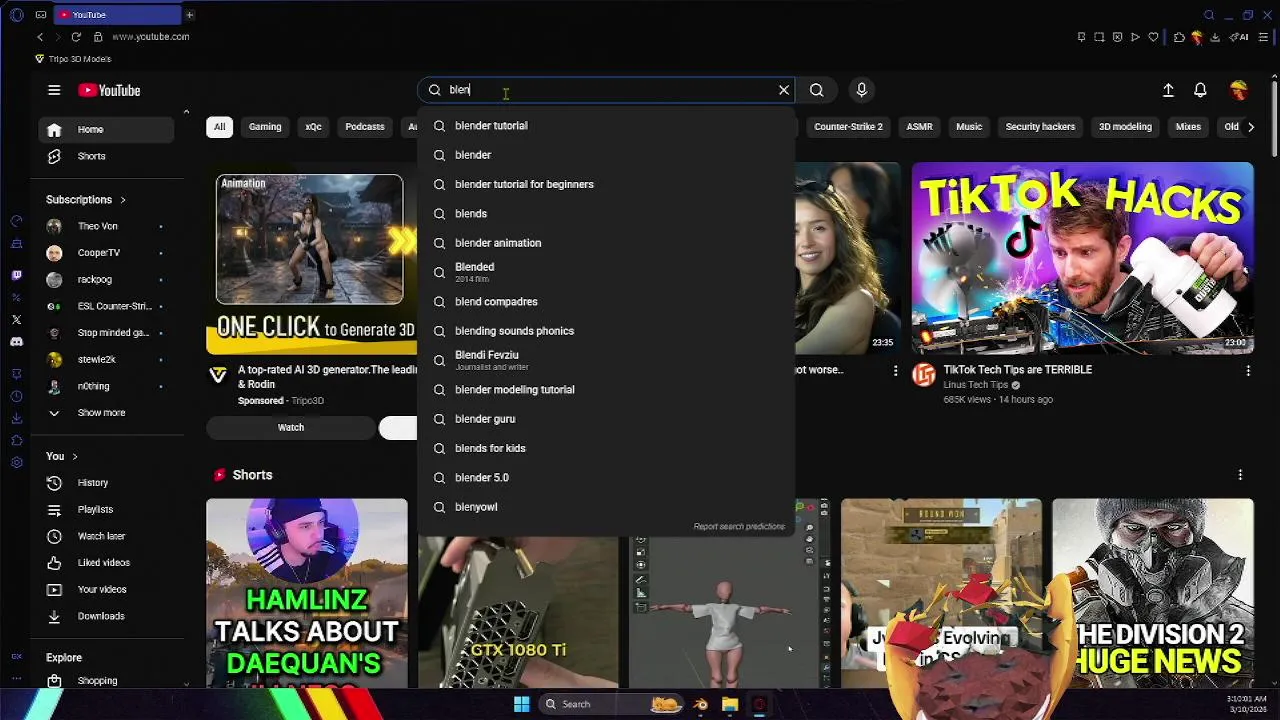Go back in browser history
1280x720 pixels.
(40, 37)
